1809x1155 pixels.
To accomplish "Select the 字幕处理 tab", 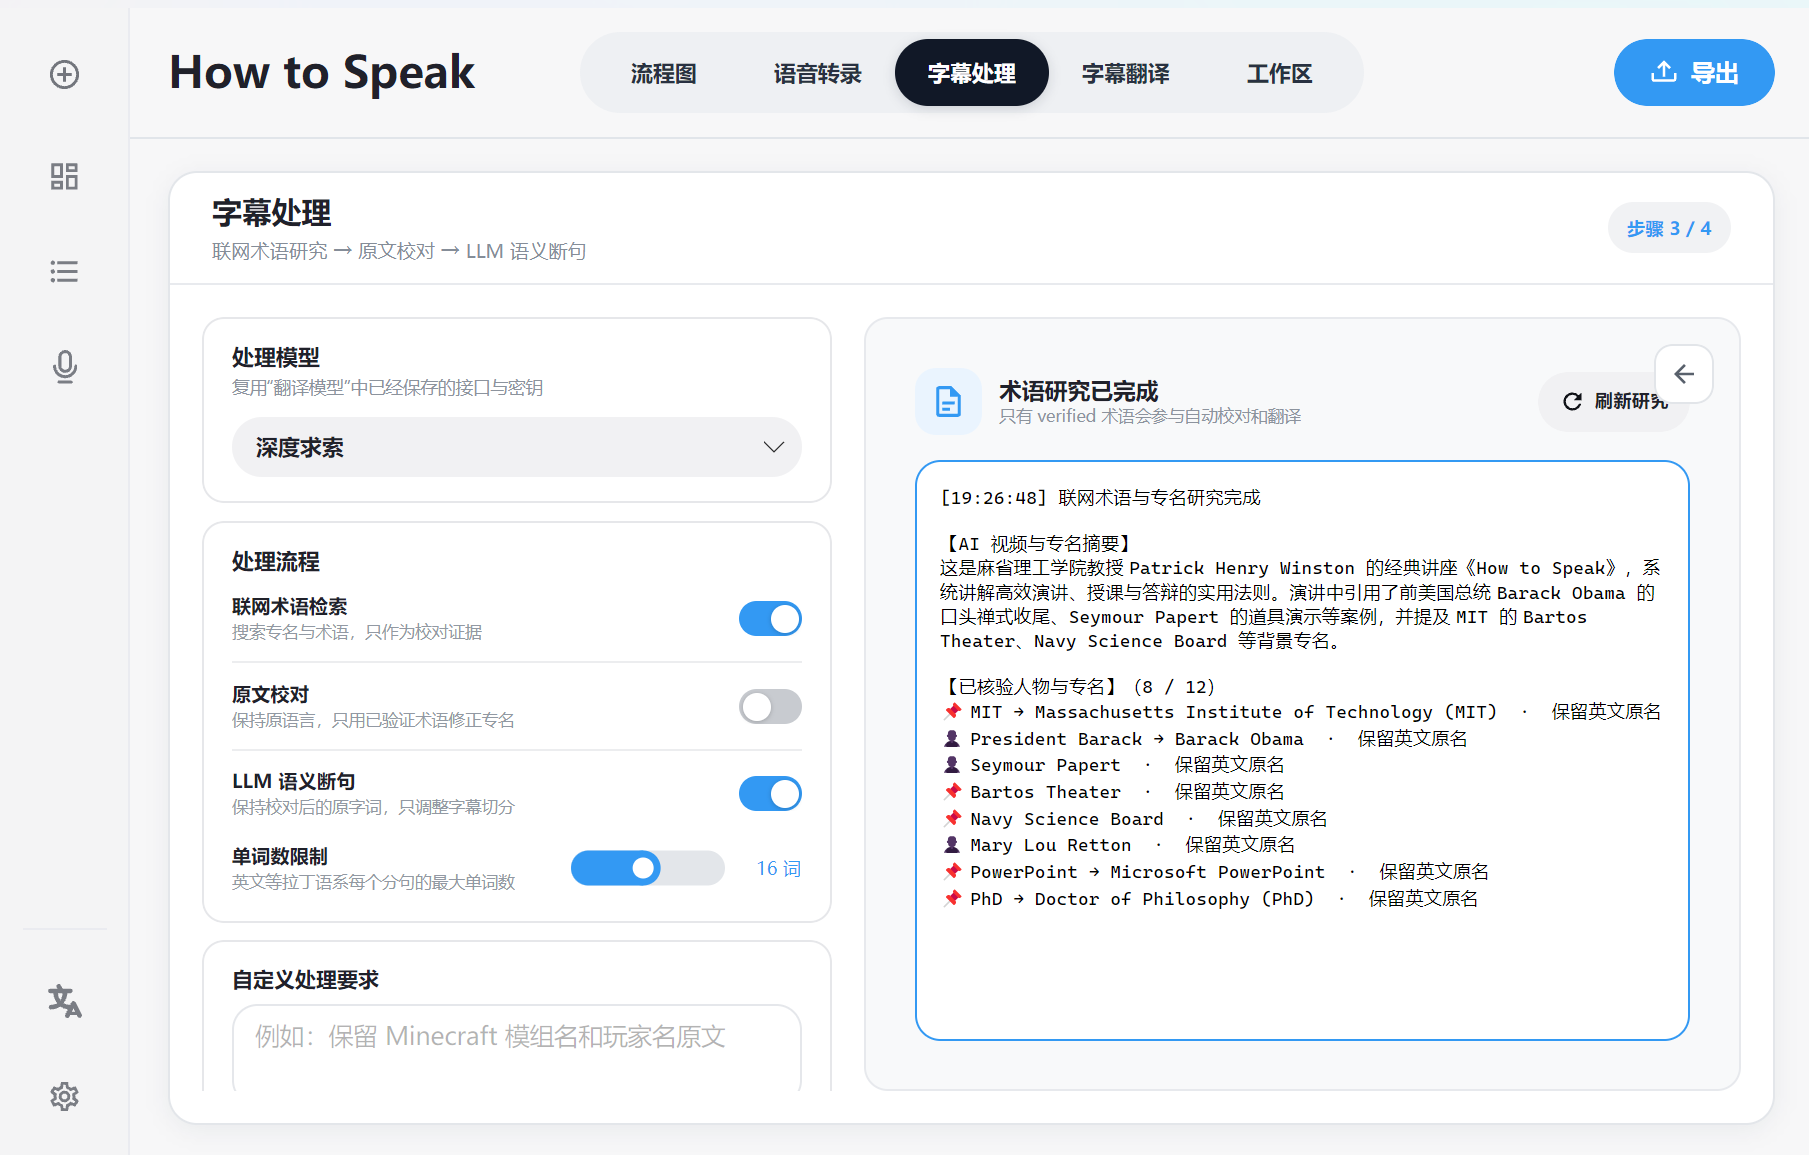I will tap(971, 73).
